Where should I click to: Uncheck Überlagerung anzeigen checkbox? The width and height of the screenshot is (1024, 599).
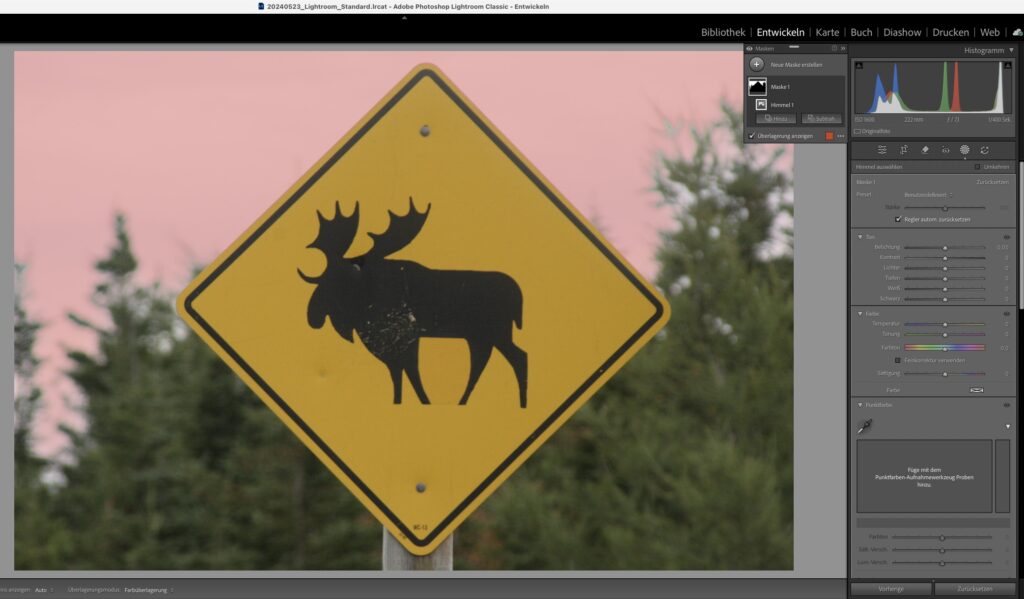[x=752, y=136]
